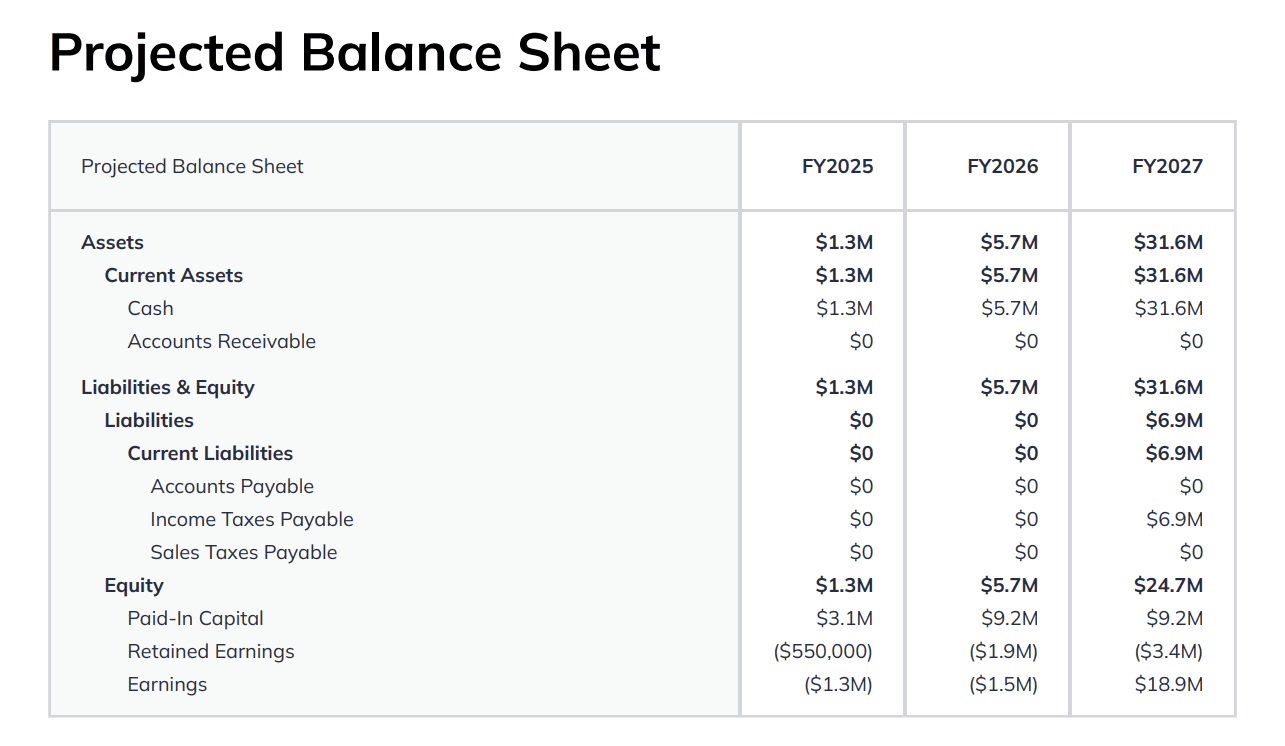Click the Income Taxes Payable row label
Image resolution: width=1285 pixels, height=746 pixels.
click(252, 519)
